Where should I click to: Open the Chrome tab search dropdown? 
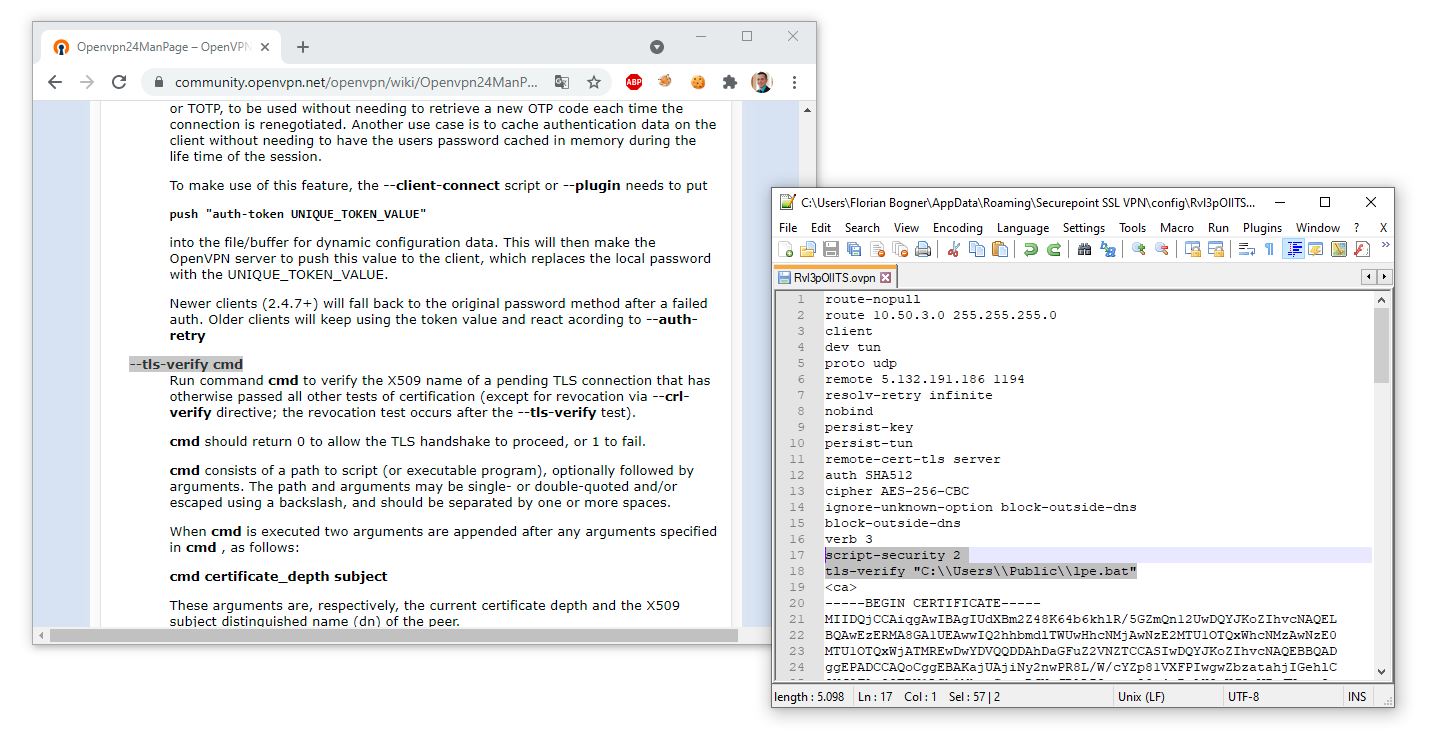tap(657, 47)
